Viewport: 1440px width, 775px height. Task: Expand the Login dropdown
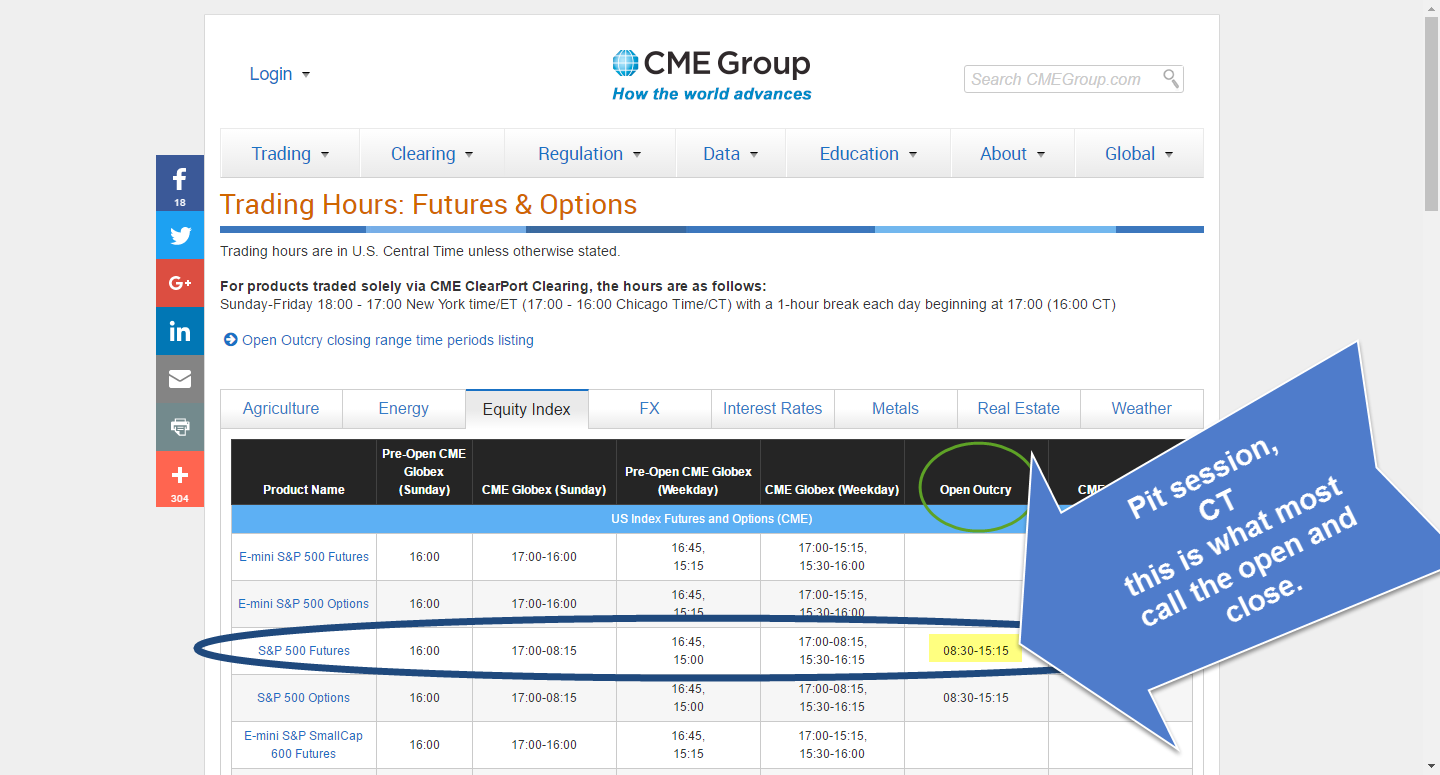[x=280, y=74]
